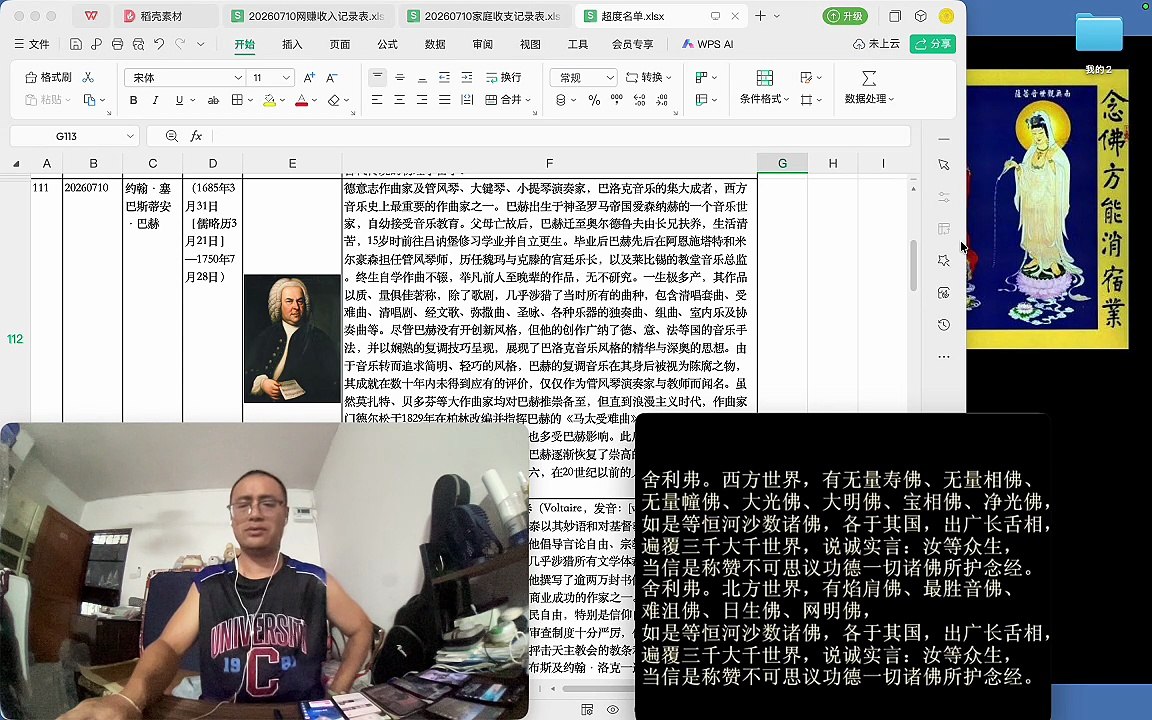1152x720 pixels.
Task: Click the Bach portrait image in column E
Action: (x=292, y=338)
